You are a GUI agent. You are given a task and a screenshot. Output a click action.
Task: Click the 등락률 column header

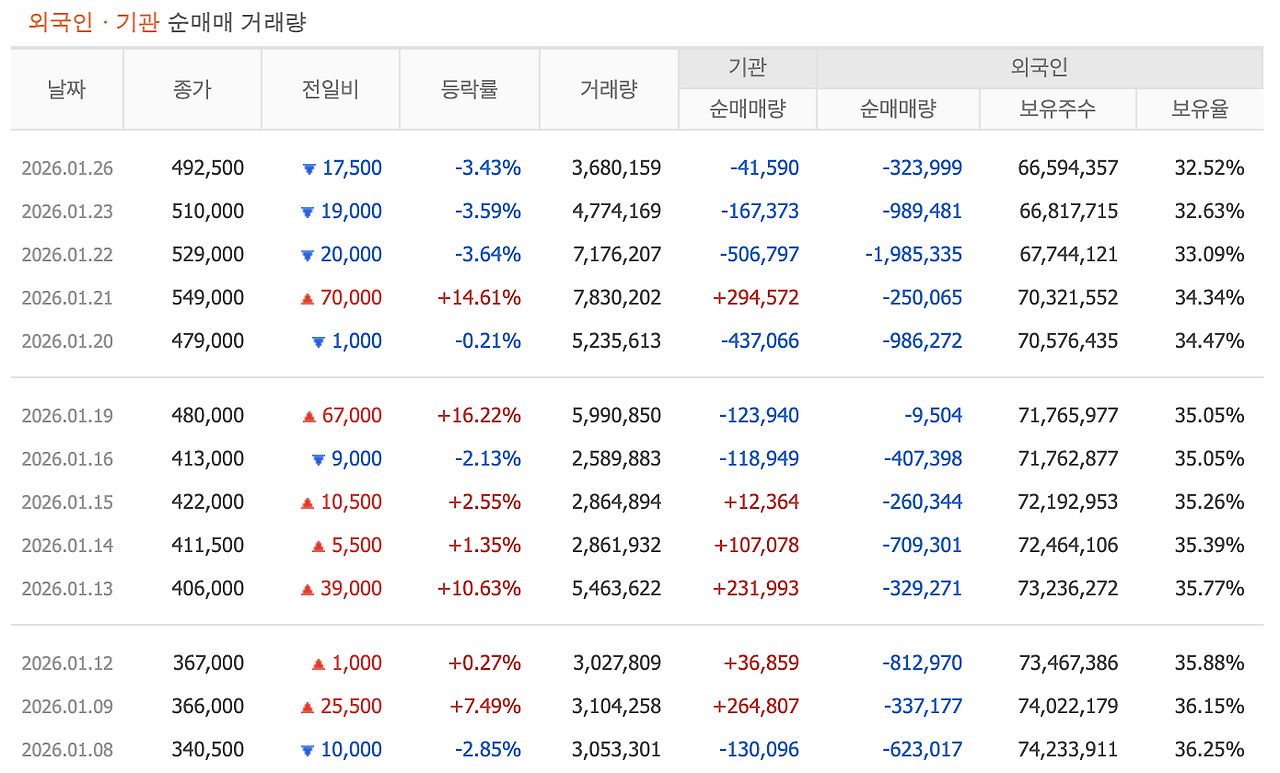click(469, 88)
